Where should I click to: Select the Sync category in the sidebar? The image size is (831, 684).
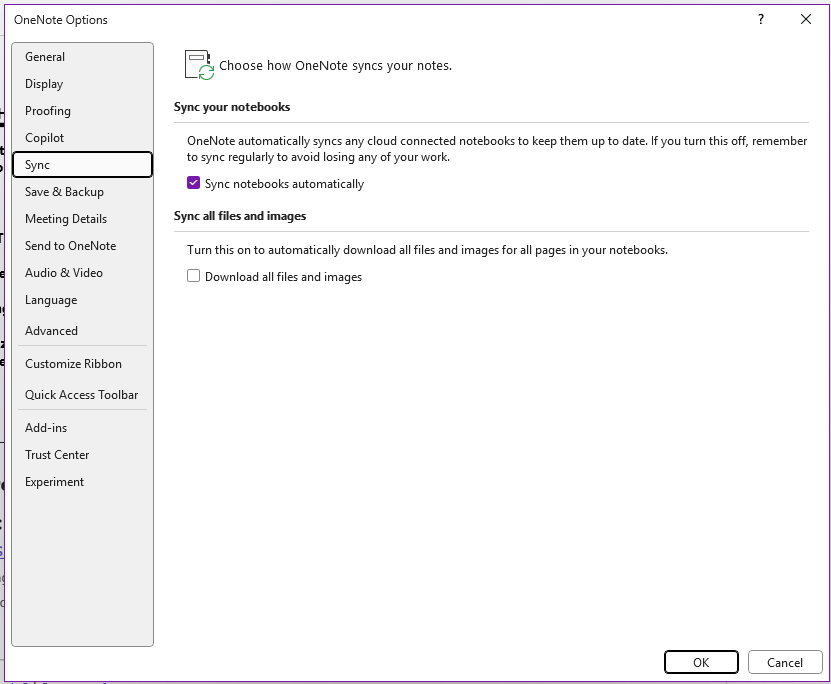(x=38, y=164)
